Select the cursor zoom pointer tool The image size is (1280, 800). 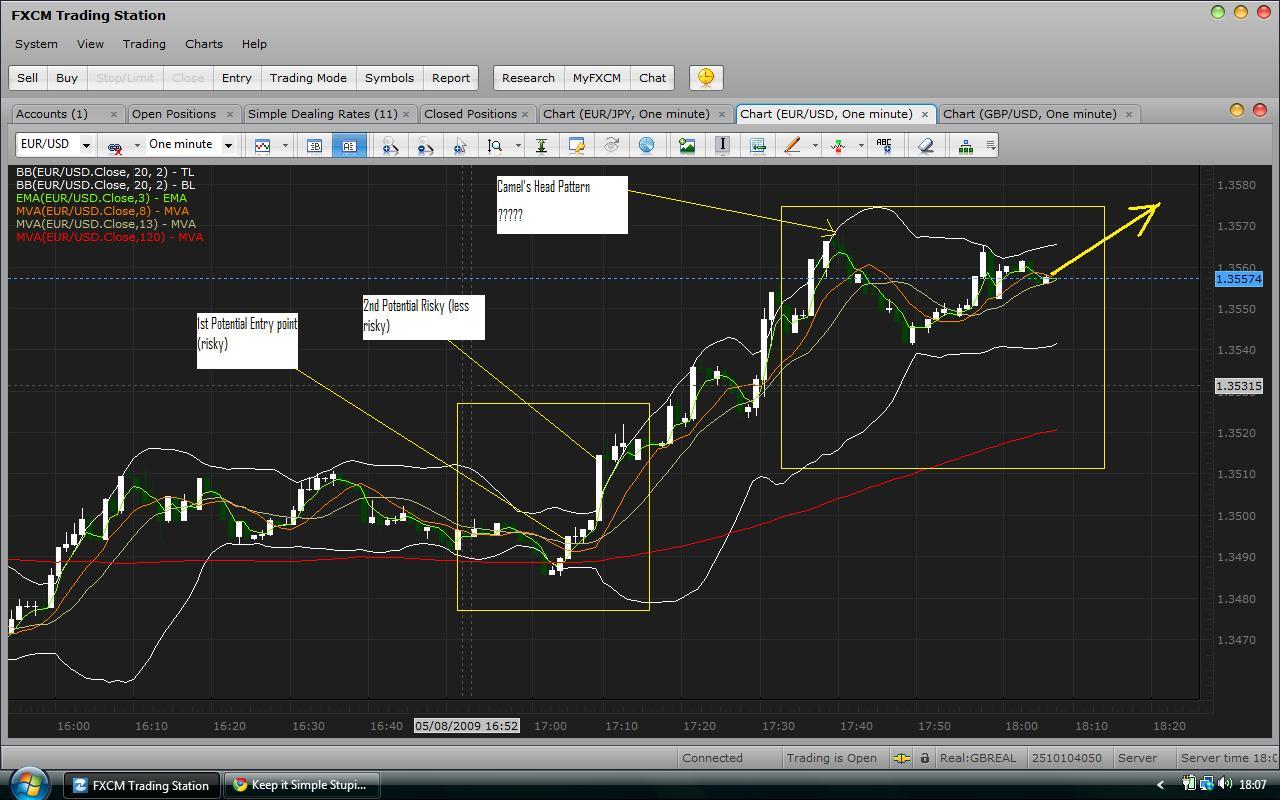(x=460, y=146)
